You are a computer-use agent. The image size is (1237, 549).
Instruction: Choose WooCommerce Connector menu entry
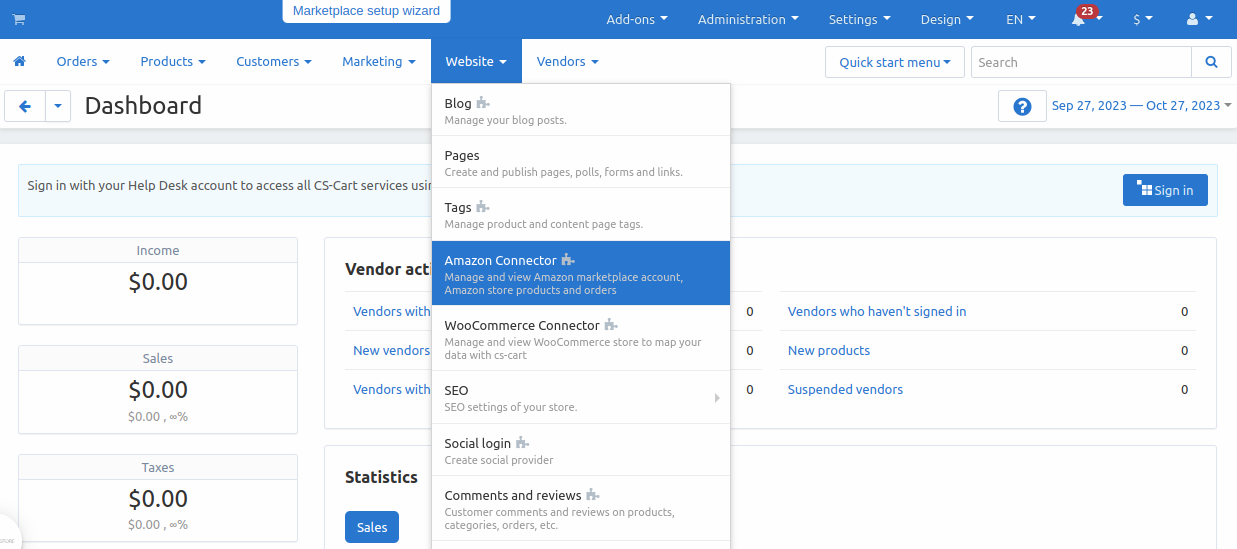click(x=580, y=338)
